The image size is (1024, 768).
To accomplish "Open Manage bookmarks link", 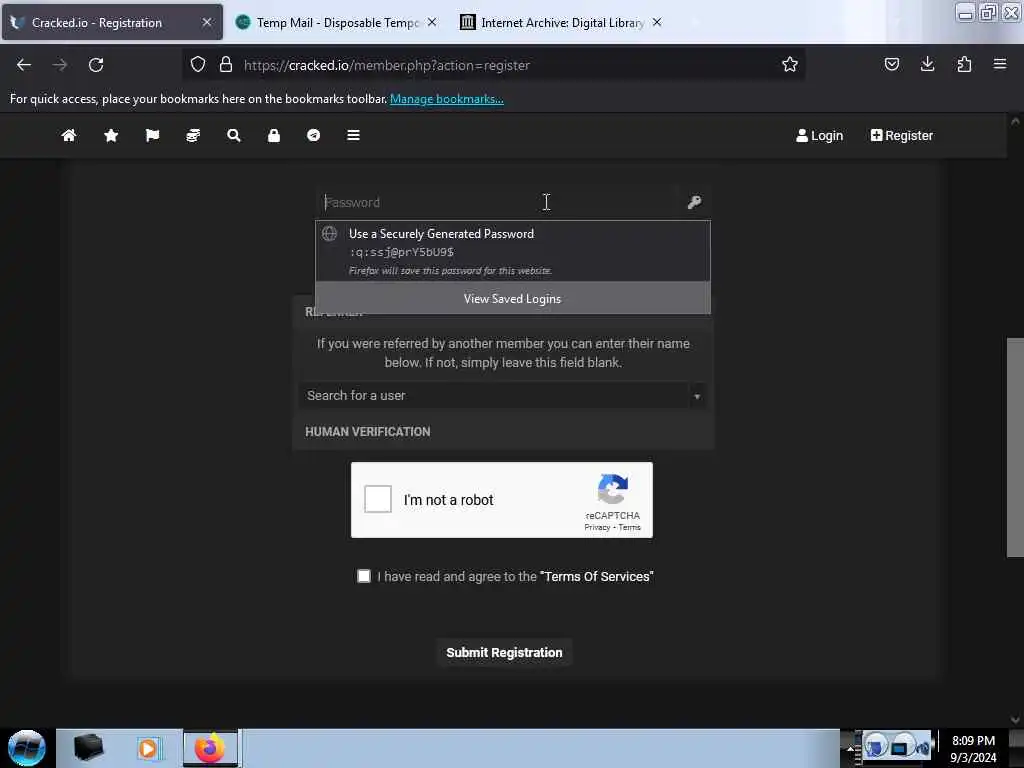I will point(447,99).
